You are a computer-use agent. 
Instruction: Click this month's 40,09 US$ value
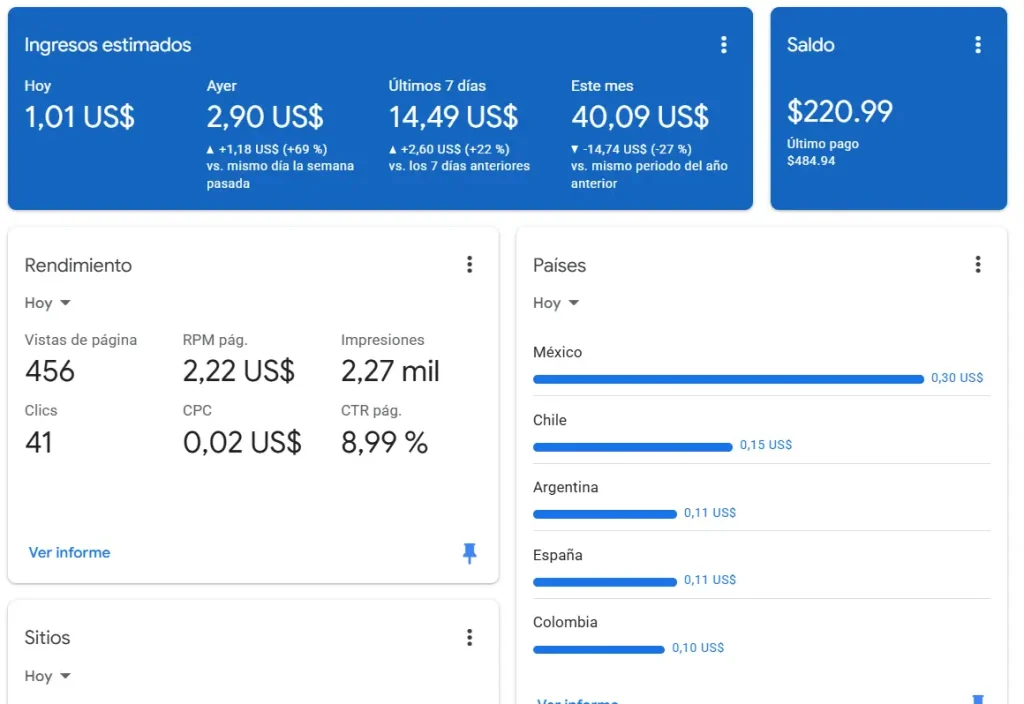point(639,118)
